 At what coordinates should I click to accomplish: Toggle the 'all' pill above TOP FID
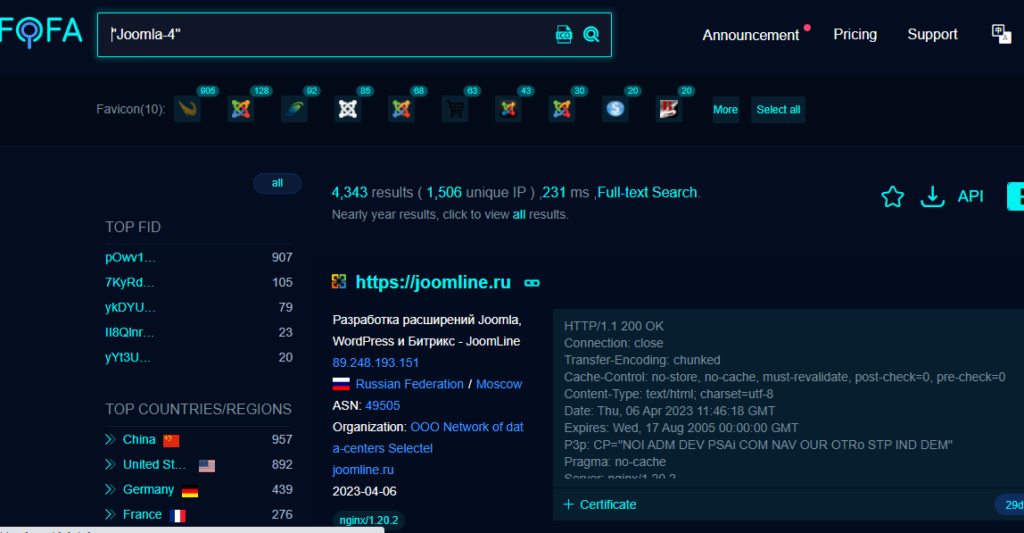tap(277, 183)
